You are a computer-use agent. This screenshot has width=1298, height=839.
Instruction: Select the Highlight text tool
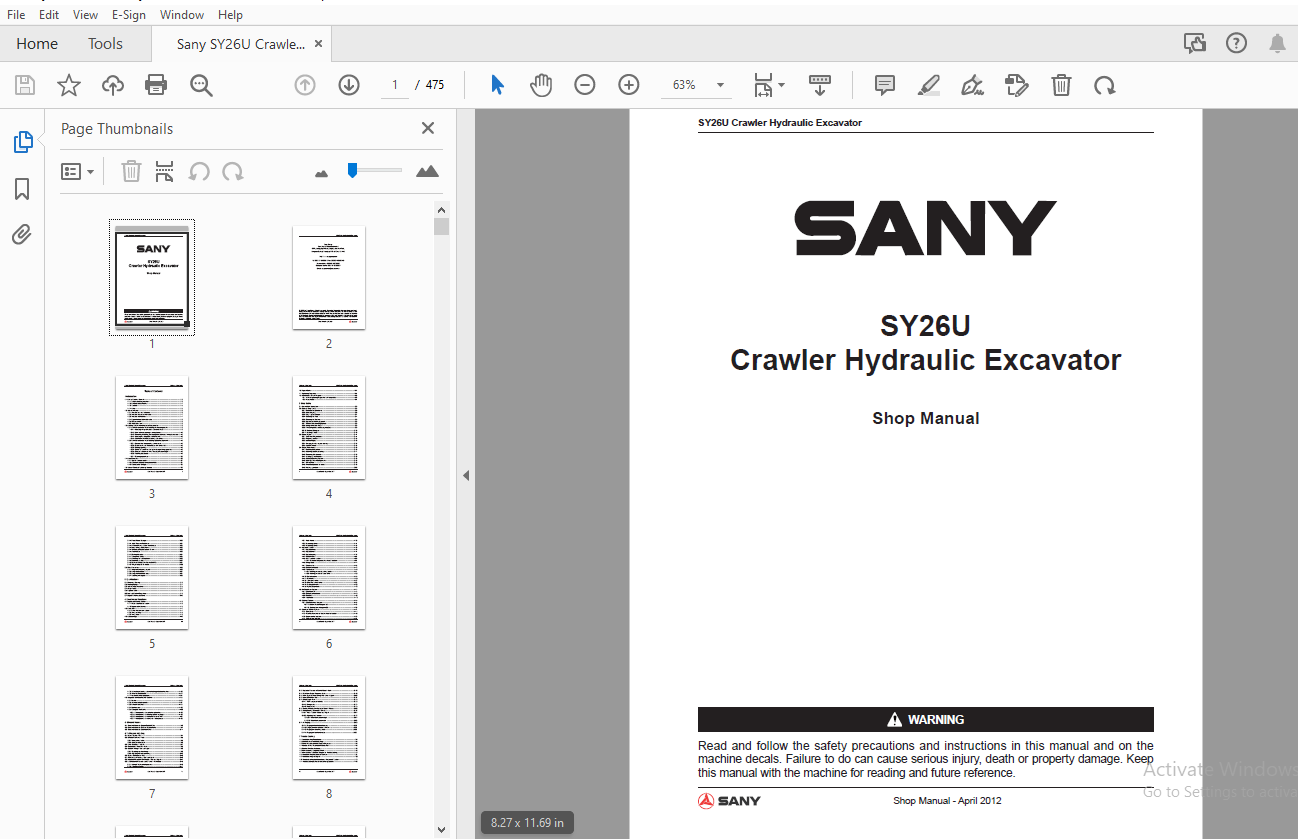[929, 85]
